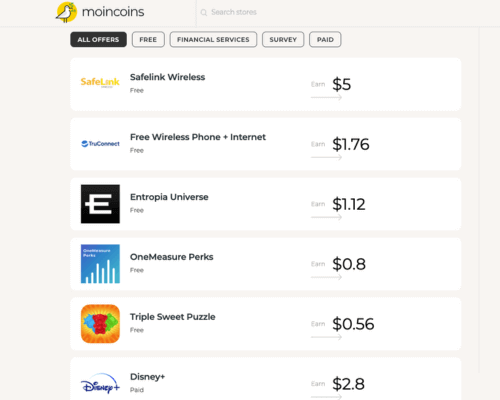Click the arrow under Safelink's $5 earn amount

pyautogui.click(x=326, y=97)
